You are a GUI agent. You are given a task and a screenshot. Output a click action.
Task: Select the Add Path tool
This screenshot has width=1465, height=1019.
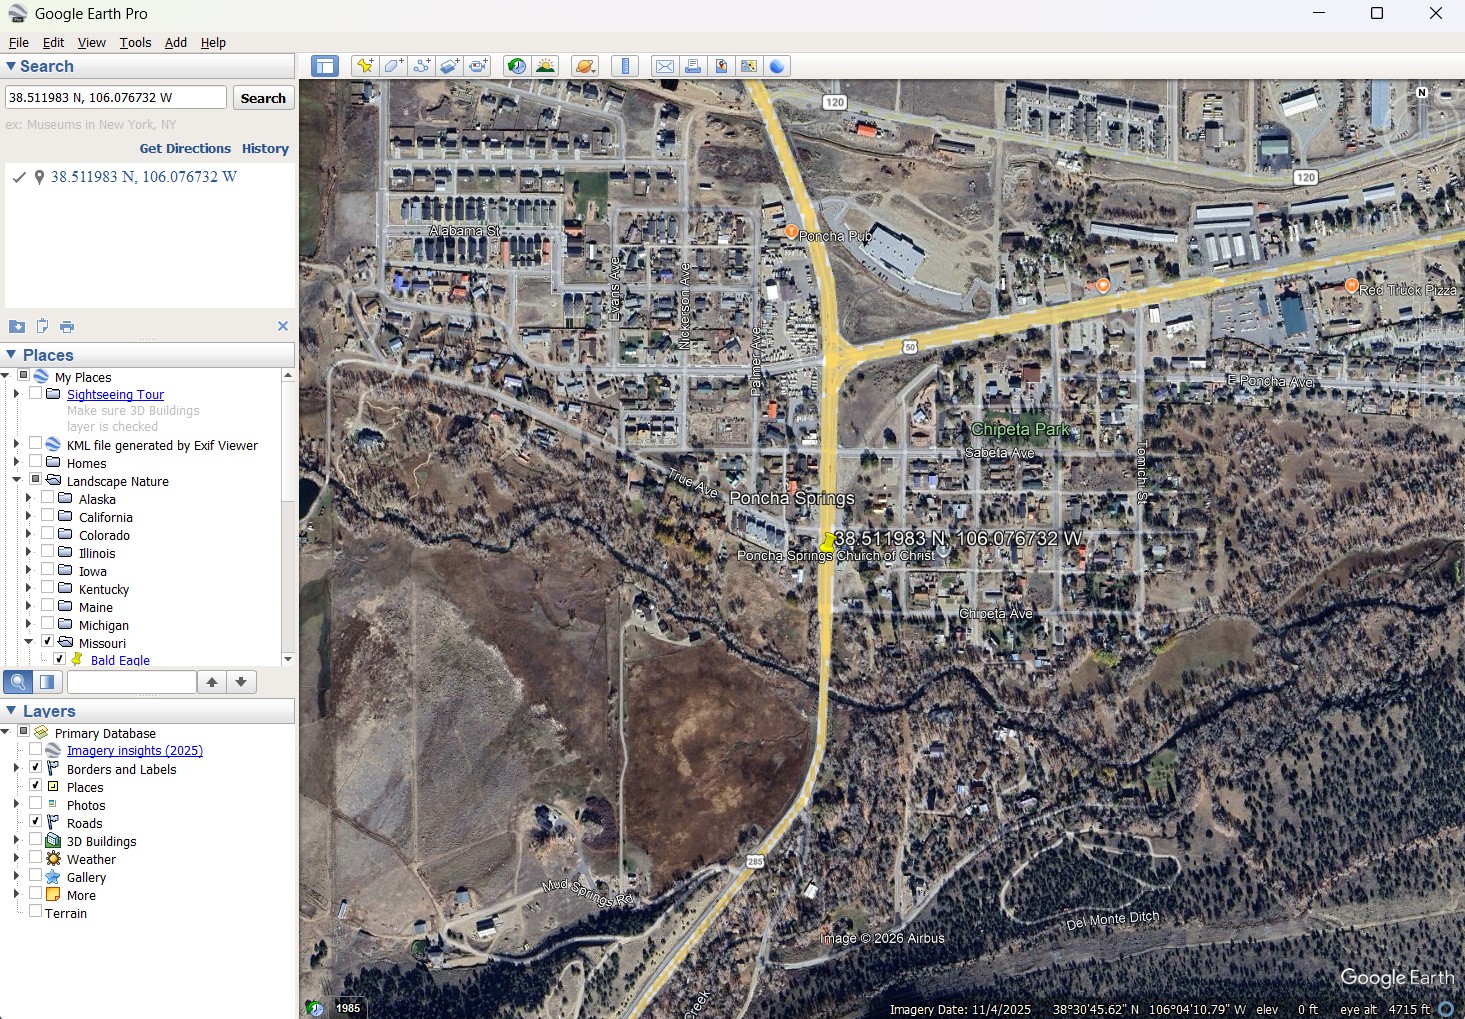(x=422, y=66)
